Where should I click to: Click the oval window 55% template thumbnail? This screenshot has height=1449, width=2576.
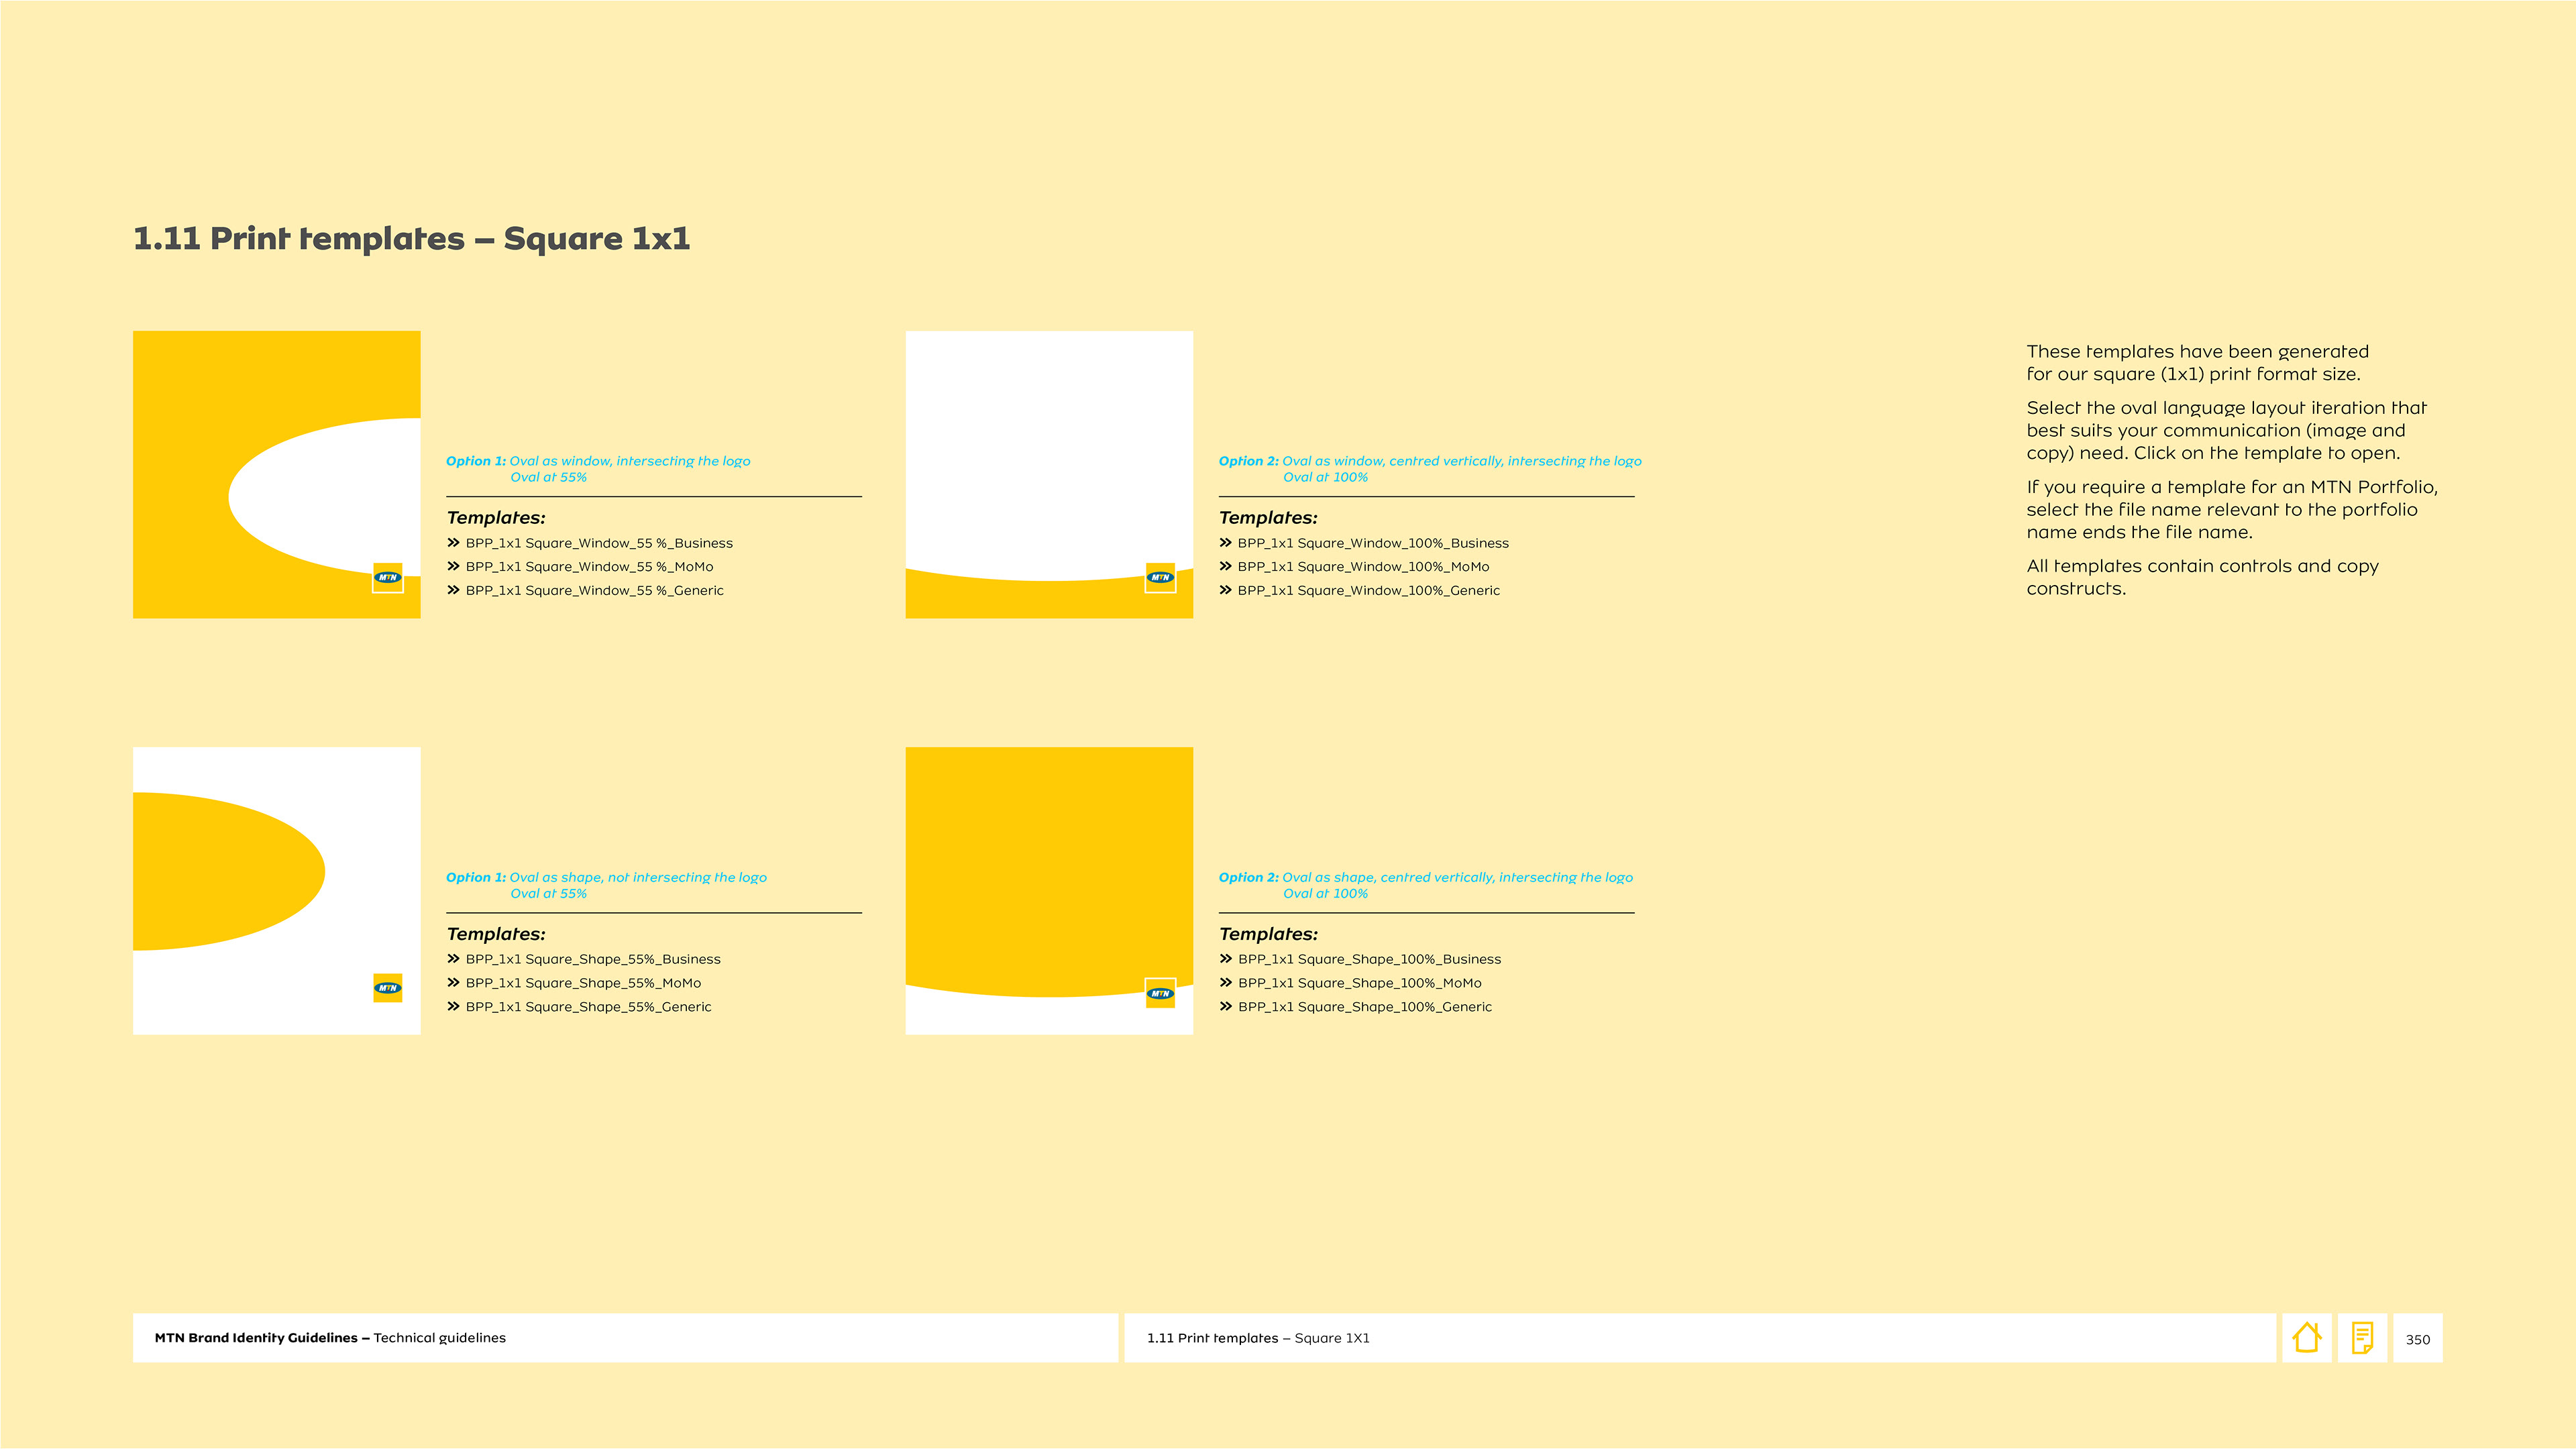click(x=277, y=474)
